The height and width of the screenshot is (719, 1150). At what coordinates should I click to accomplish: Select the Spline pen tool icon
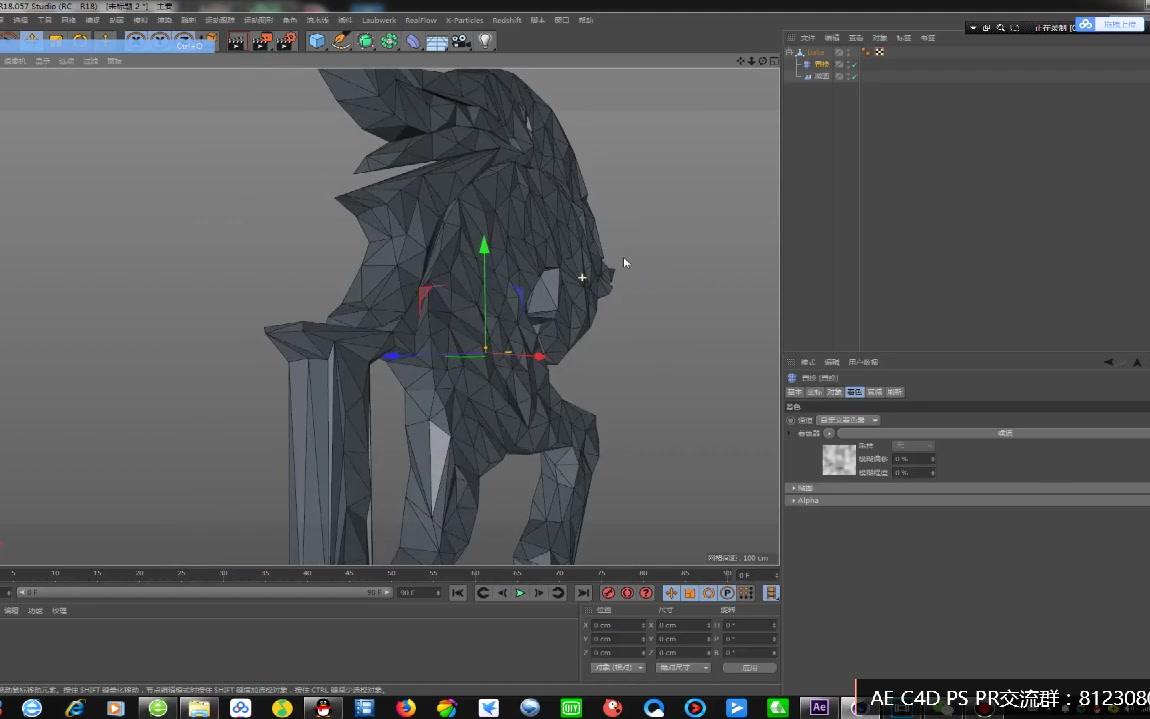click(342, 41)
